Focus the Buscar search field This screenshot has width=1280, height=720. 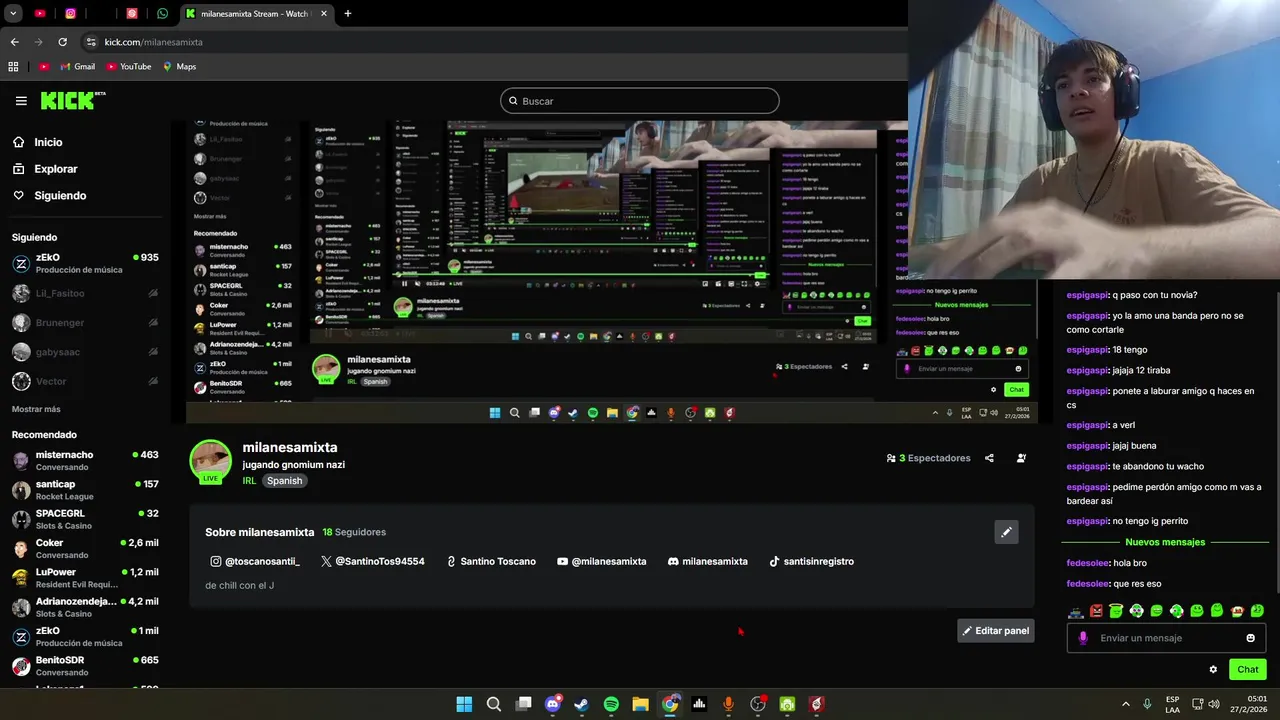point(640,101)
